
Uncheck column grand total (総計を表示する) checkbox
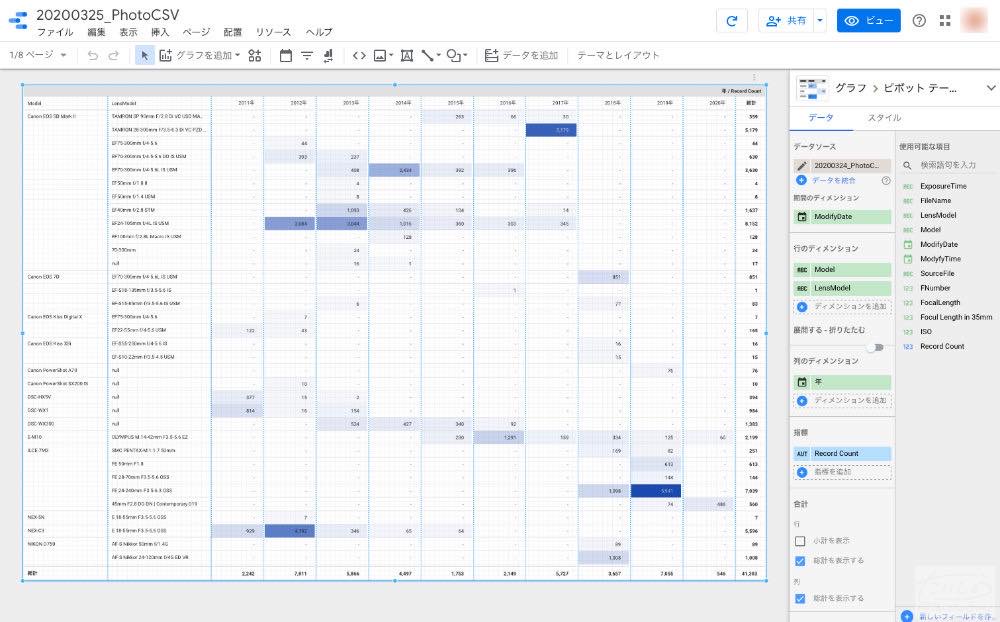coord(800,598)
